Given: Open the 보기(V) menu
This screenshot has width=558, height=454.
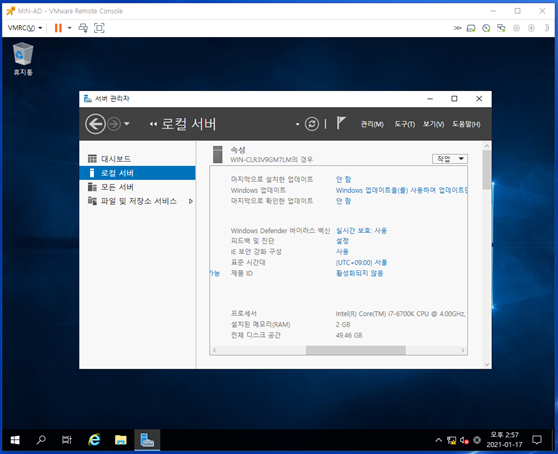Looking at the screenshot, I should (x=433, y=124).
